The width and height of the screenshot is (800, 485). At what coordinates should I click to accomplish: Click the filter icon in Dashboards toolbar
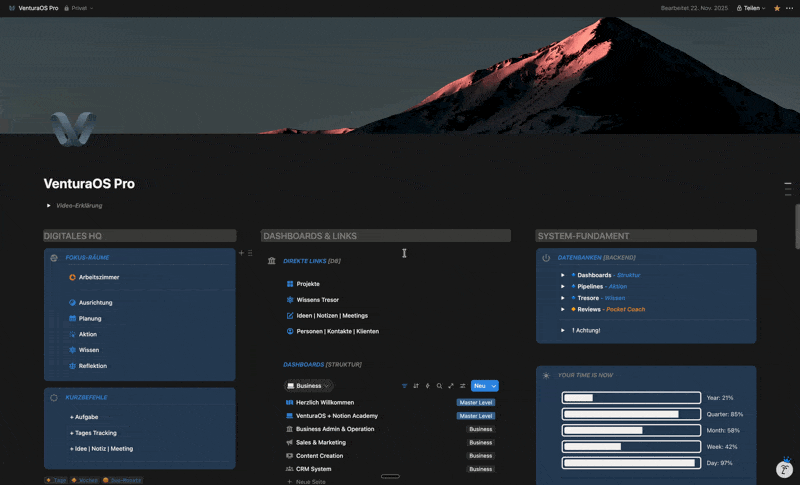tap(404, 385)
